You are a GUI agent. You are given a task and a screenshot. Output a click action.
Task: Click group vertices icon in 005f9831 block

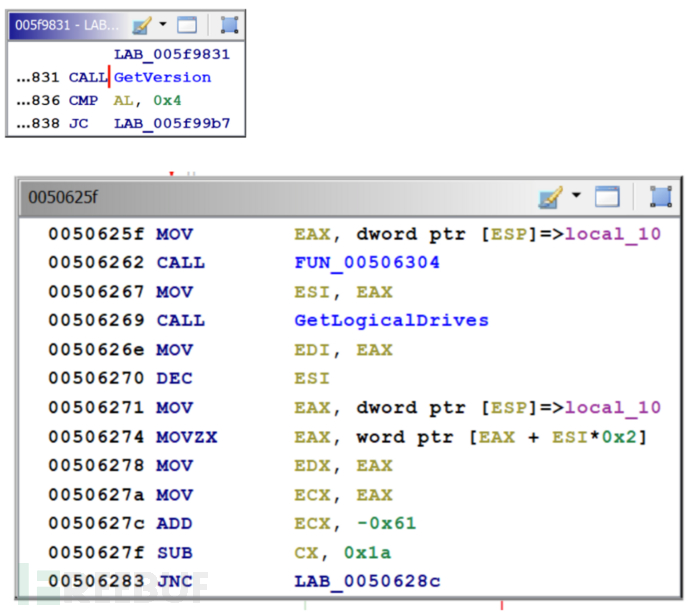229,25
